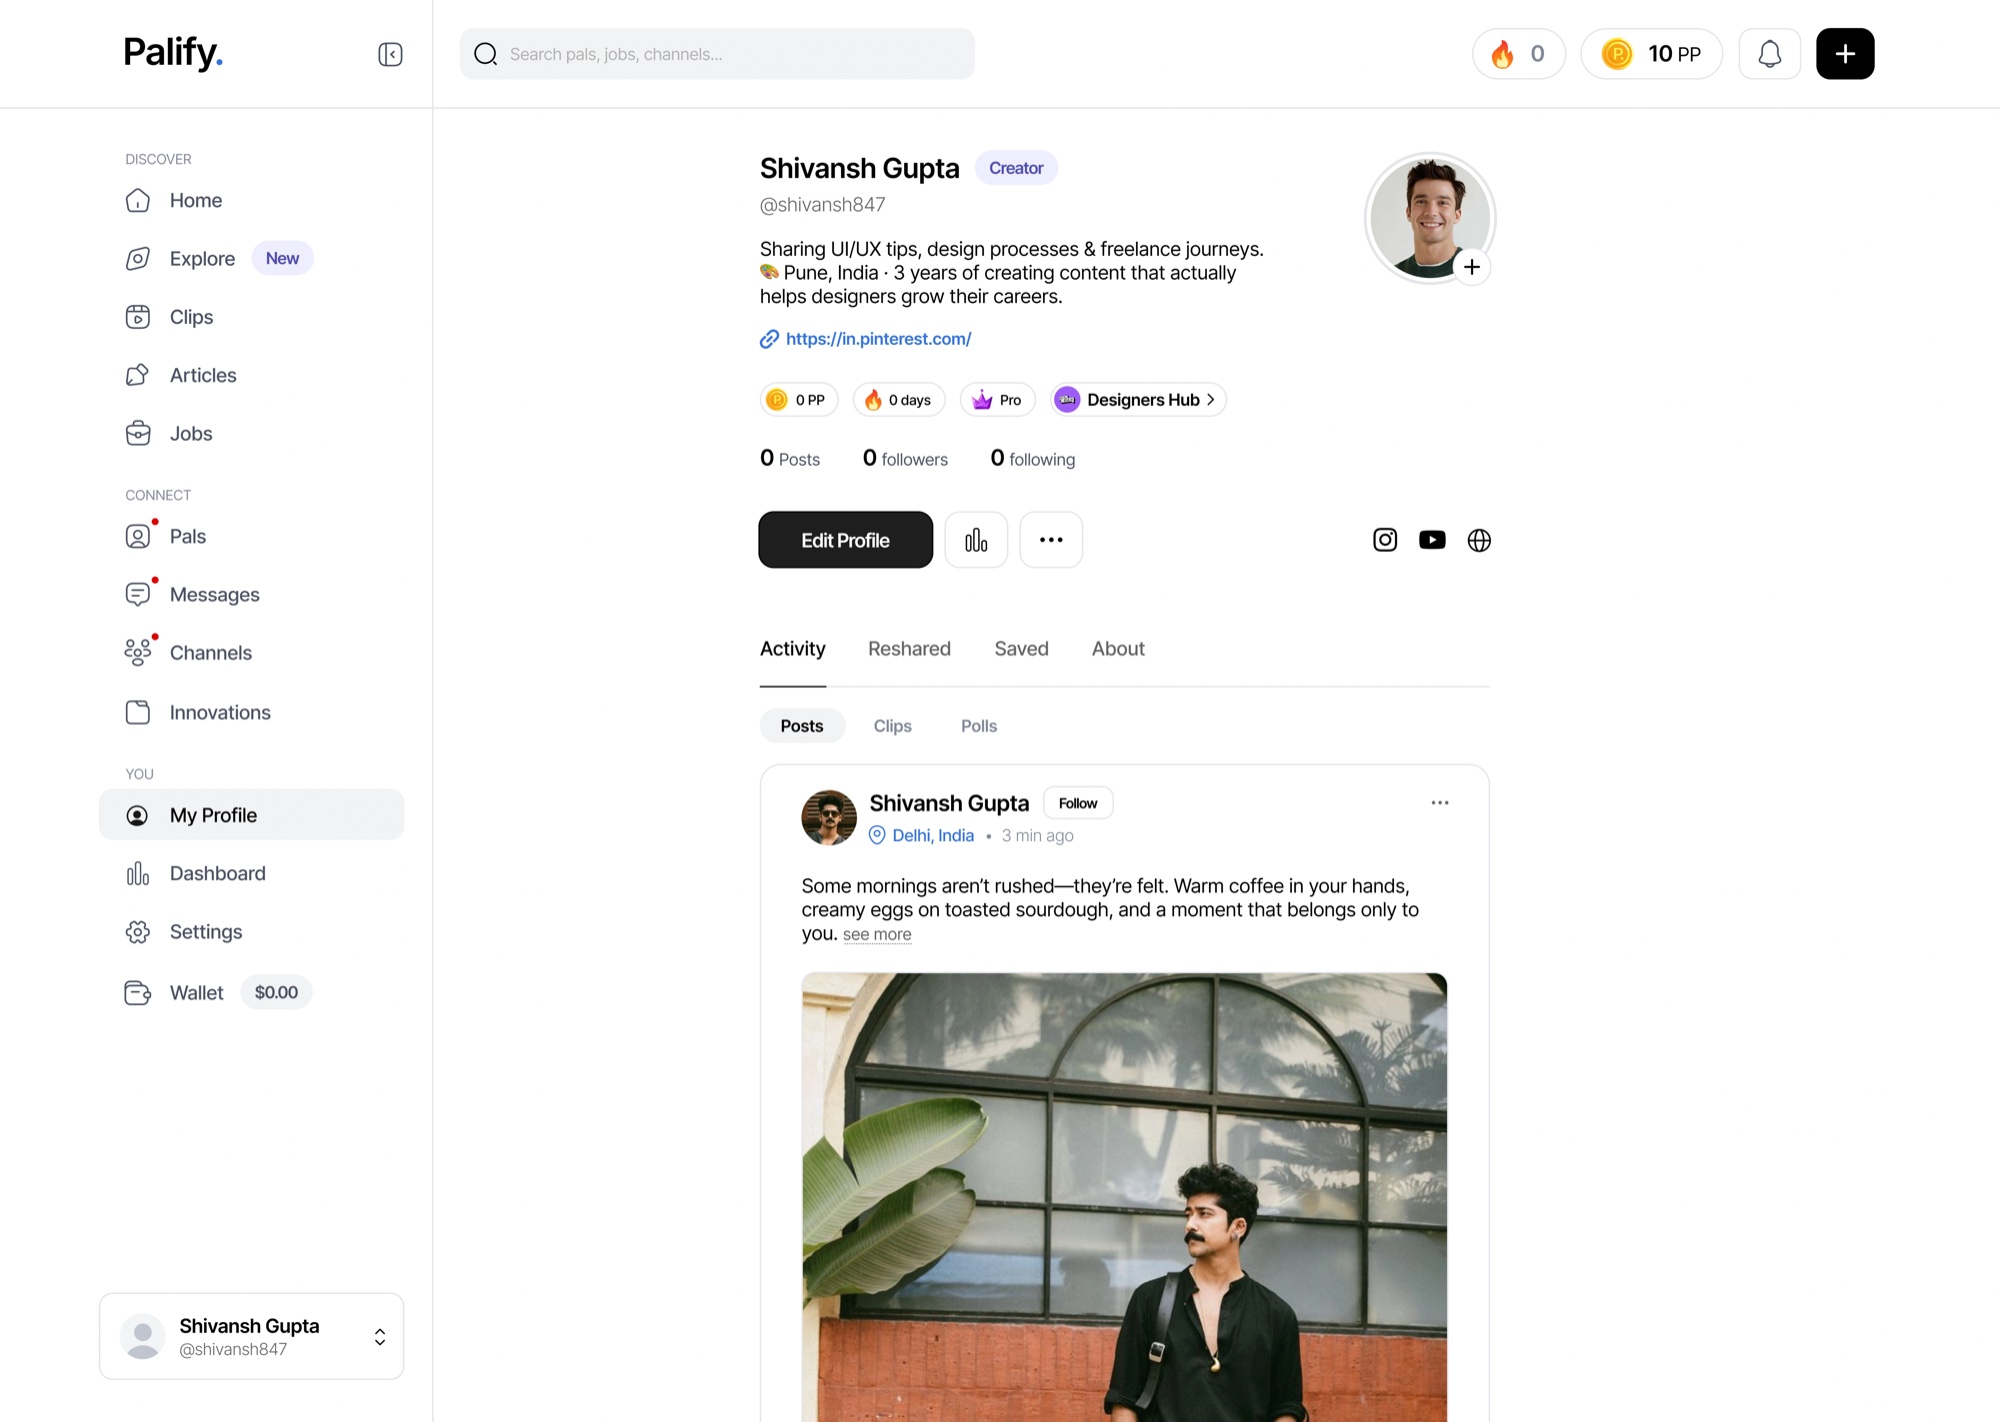Screen dimensions: 2000x1422
Task: Click the profile avatar photo
Action: pos(1430,217)
